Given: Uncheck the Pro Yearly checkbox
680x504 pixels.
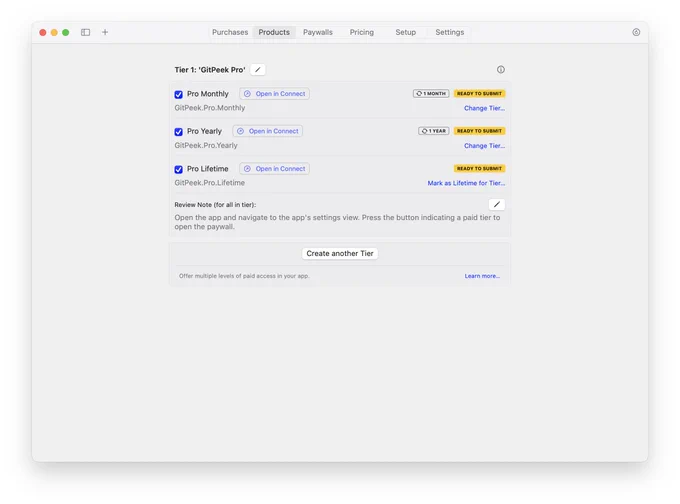Looking at the screenshot, I should pos(178,131).
